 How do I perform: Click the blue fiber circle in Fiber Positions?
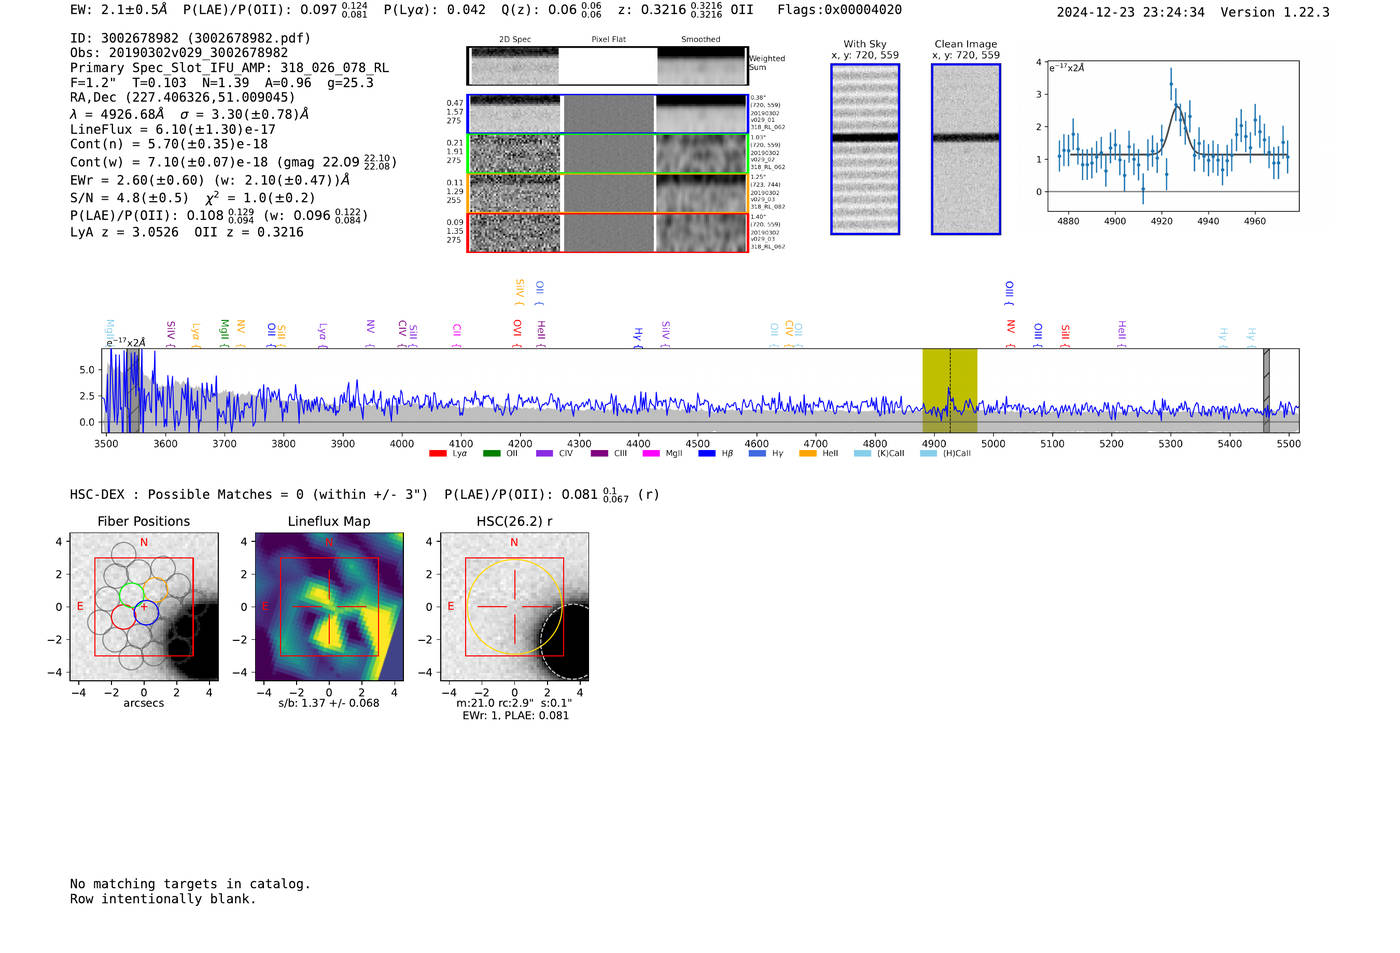[146, 613]
